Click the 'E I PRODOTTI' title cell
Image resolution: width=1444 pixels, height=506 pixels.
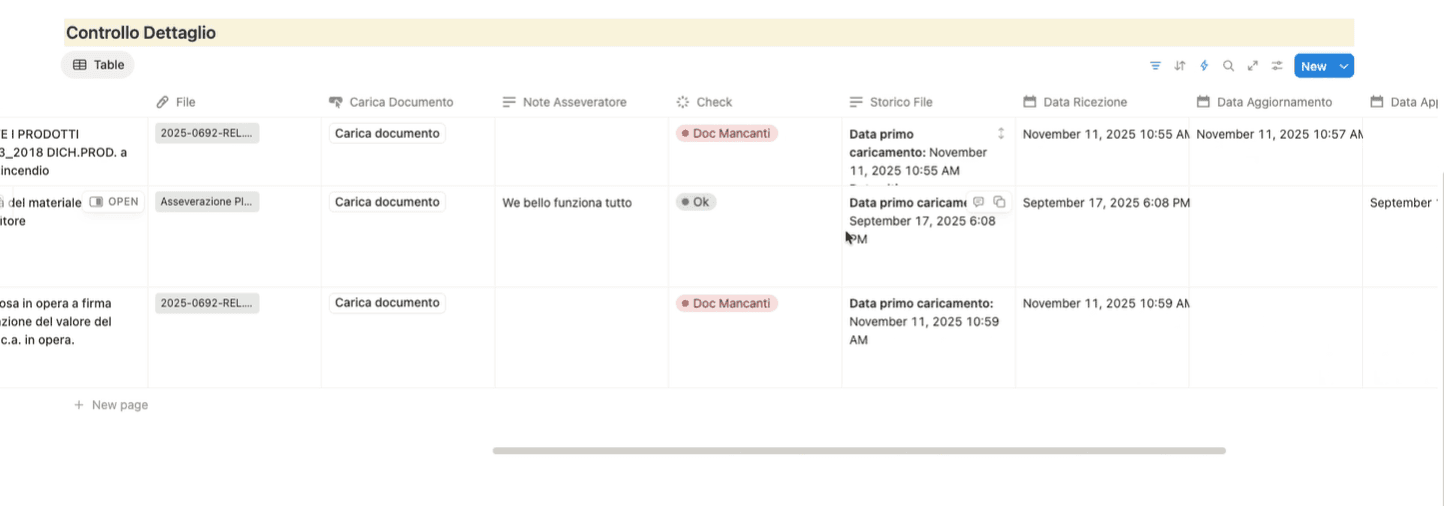pyautogui.click(x=64, y=152)
